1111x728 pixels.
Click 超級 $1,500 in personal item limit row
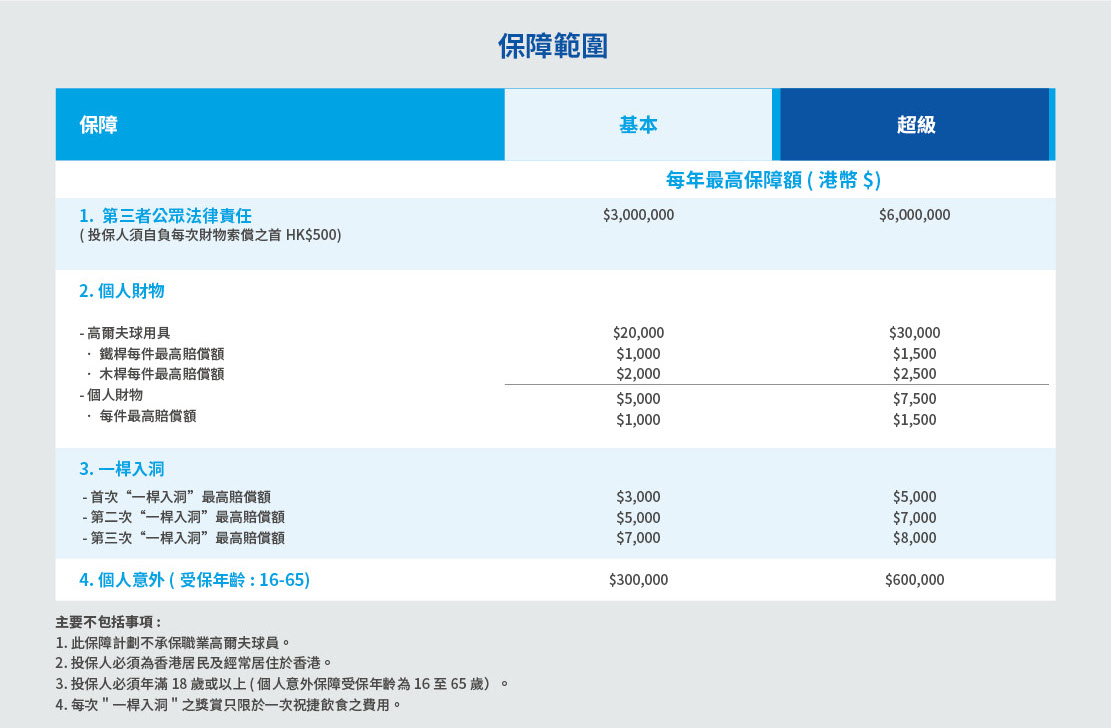(x=915, y=420)
